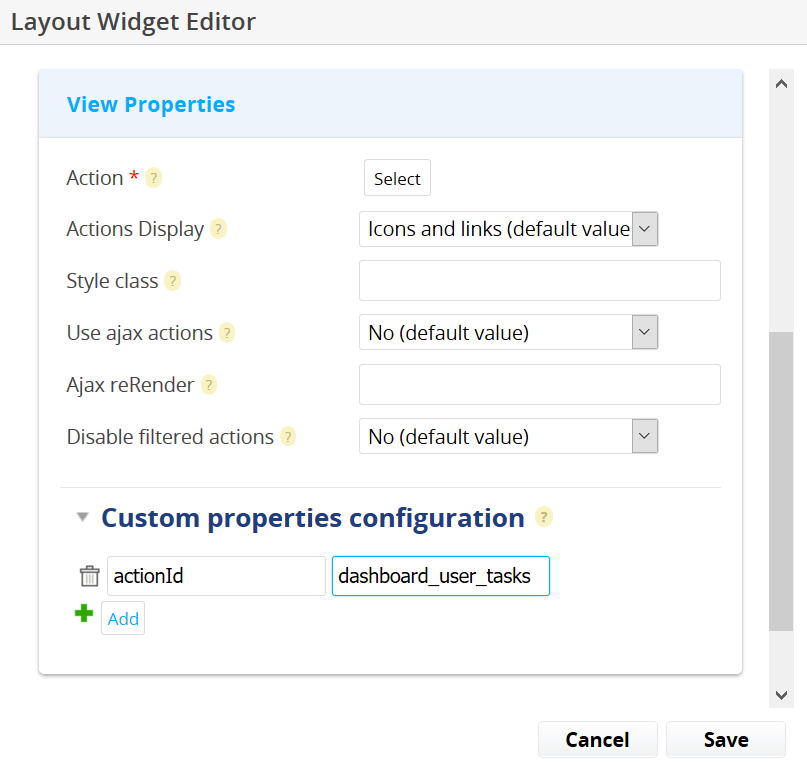Click the green plus icon
The height and width of the screenshot is (776, 807).
click(x=84, y=613)
